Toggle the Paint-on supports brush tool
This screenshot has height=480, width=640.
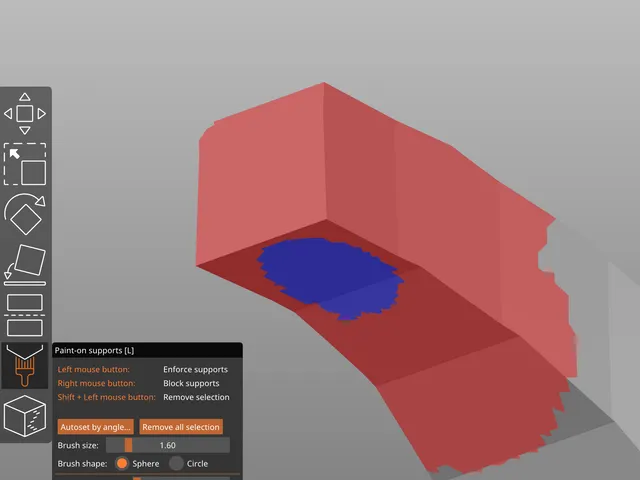point(24,365)
